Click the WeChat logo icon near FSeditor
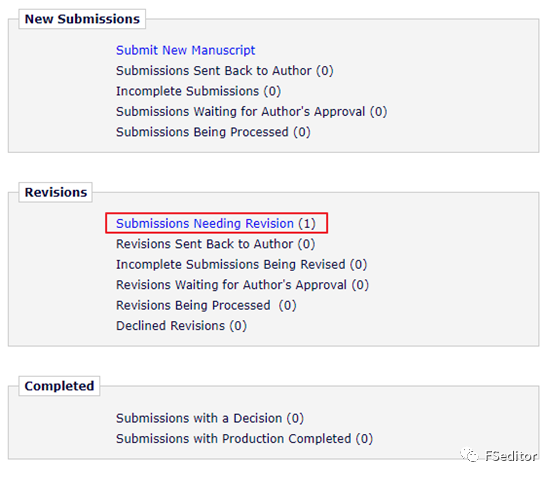Screen dimensions: 554x478 (x=470, y=455)
